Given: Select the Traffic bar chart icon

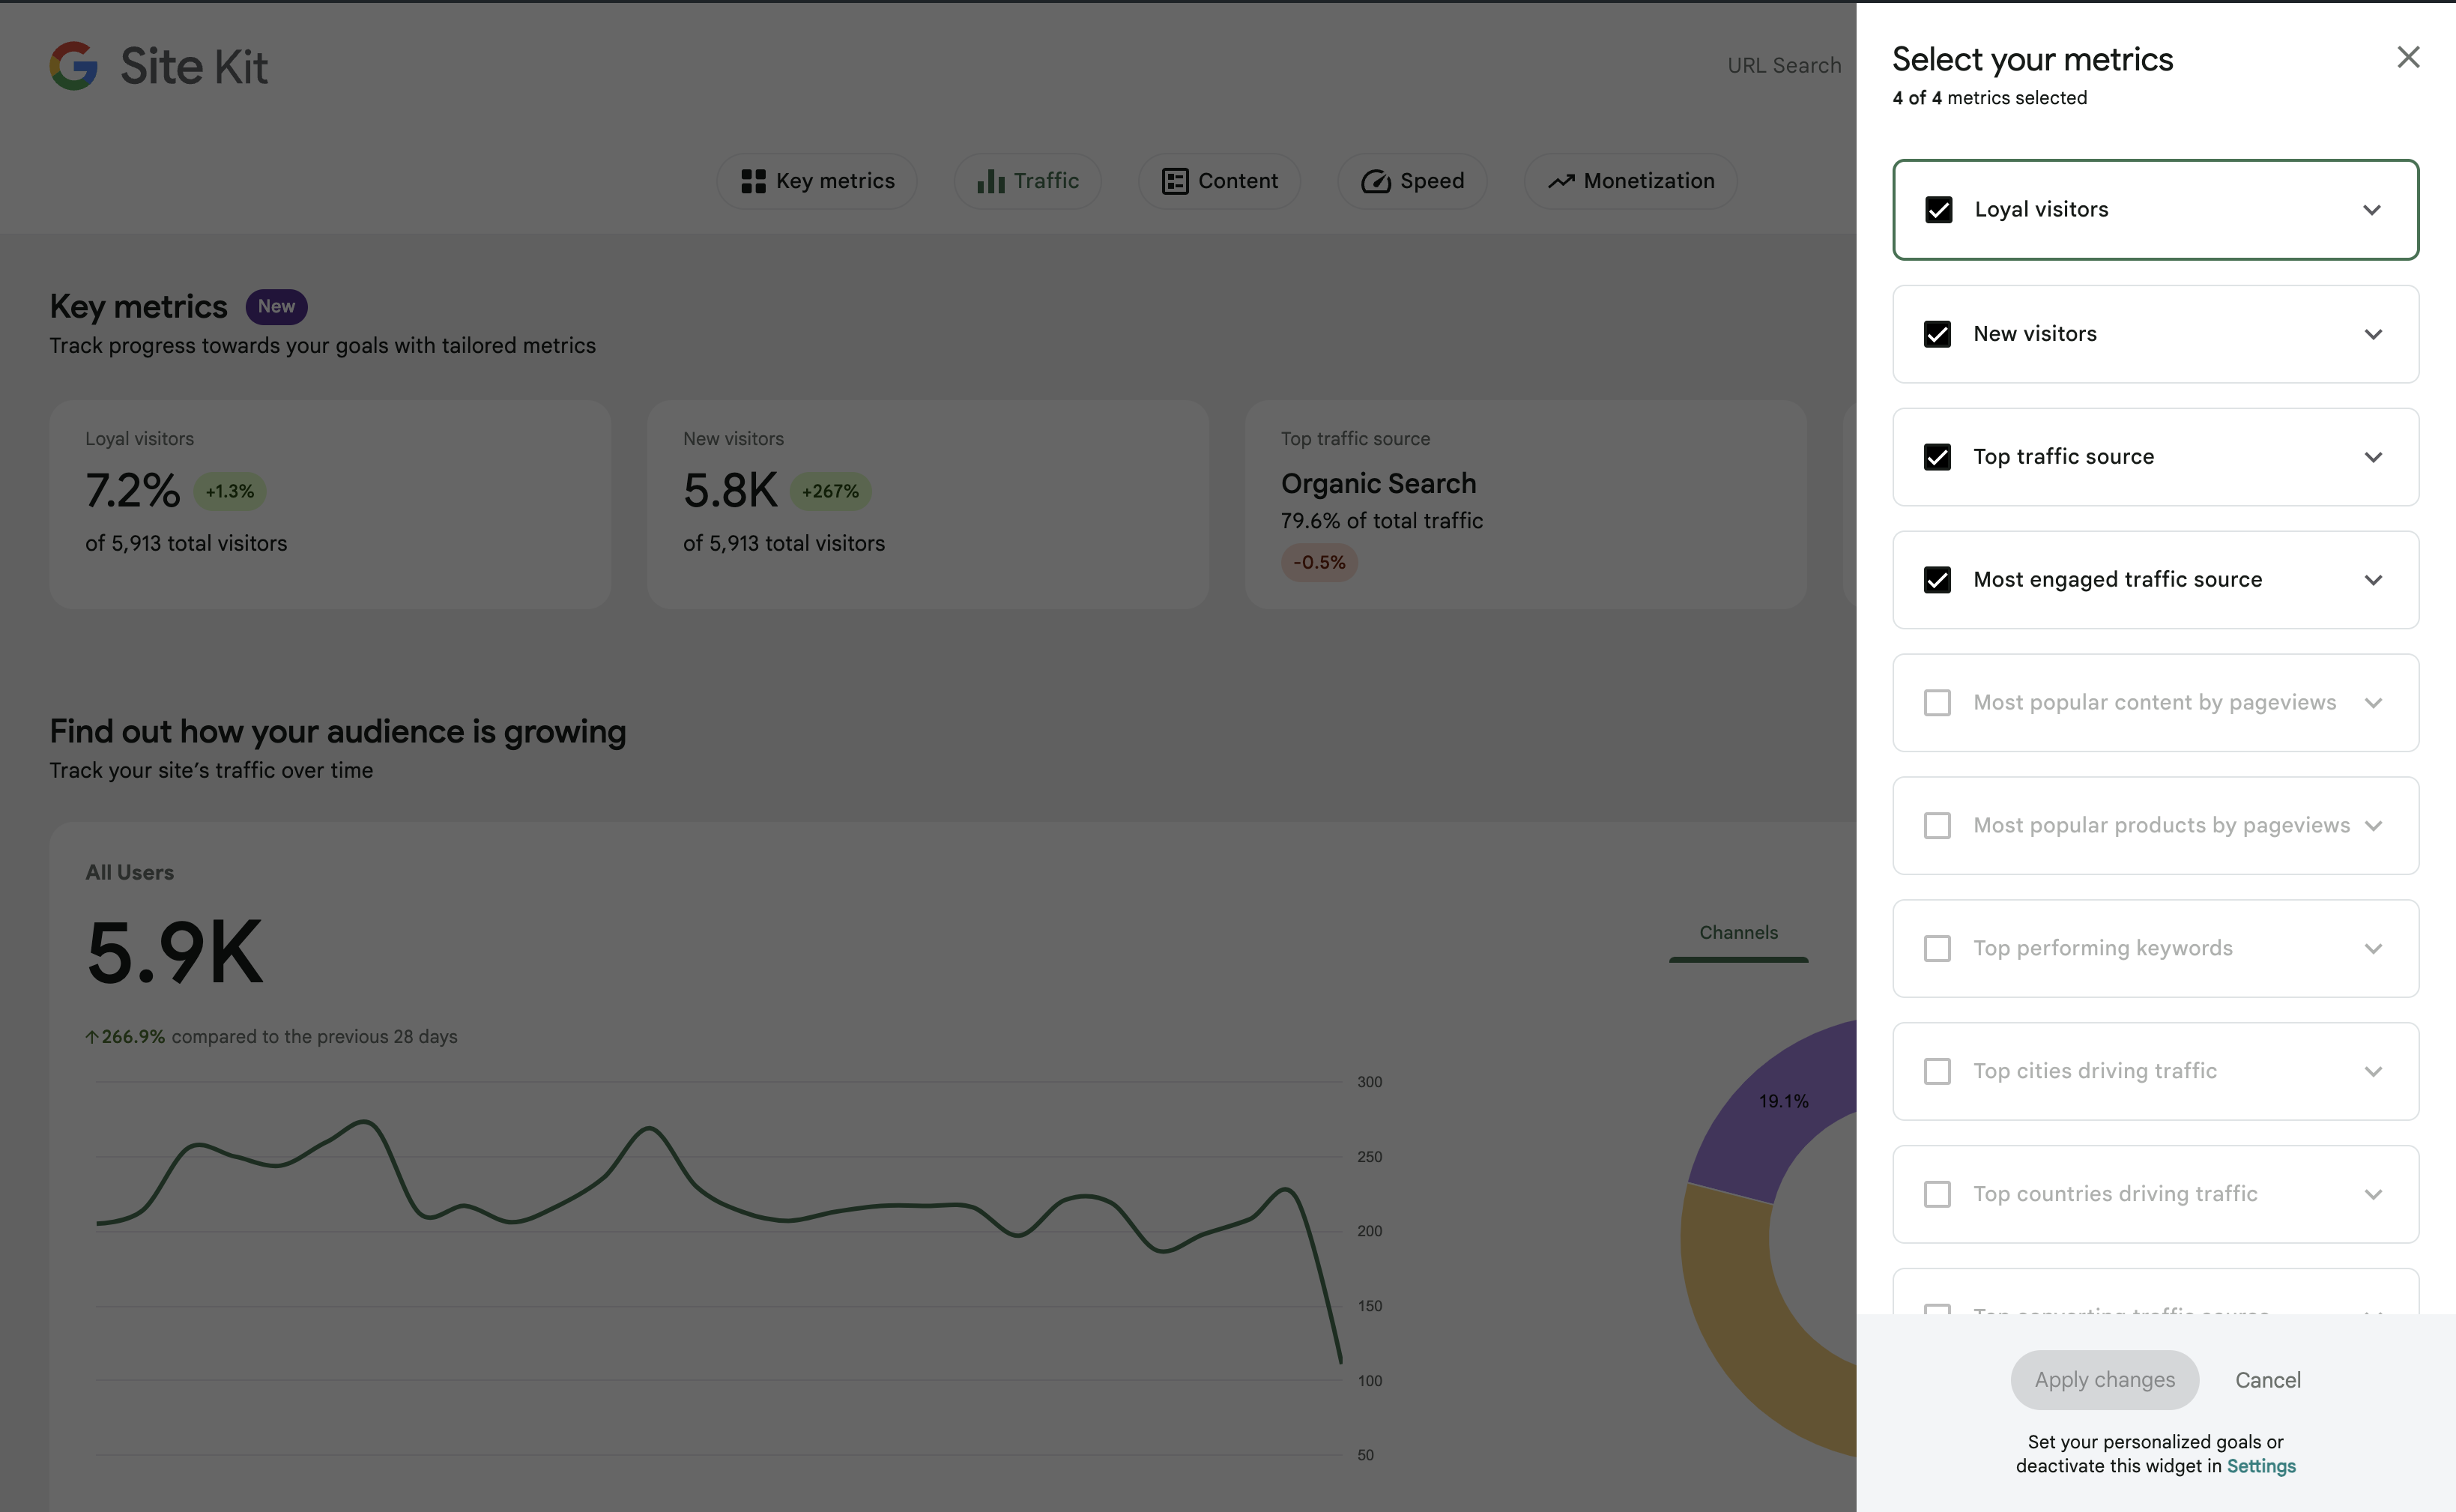Looking at the screenshot, I should pos(988,181).
